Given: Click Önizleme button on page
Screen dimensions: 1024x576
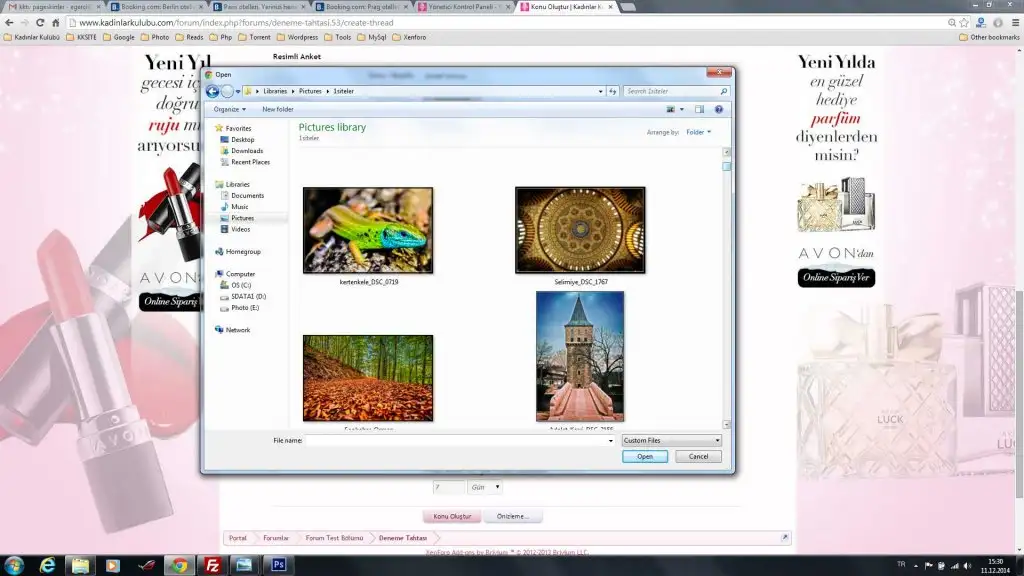Looking at the screenshot, I should click(513, 516).
